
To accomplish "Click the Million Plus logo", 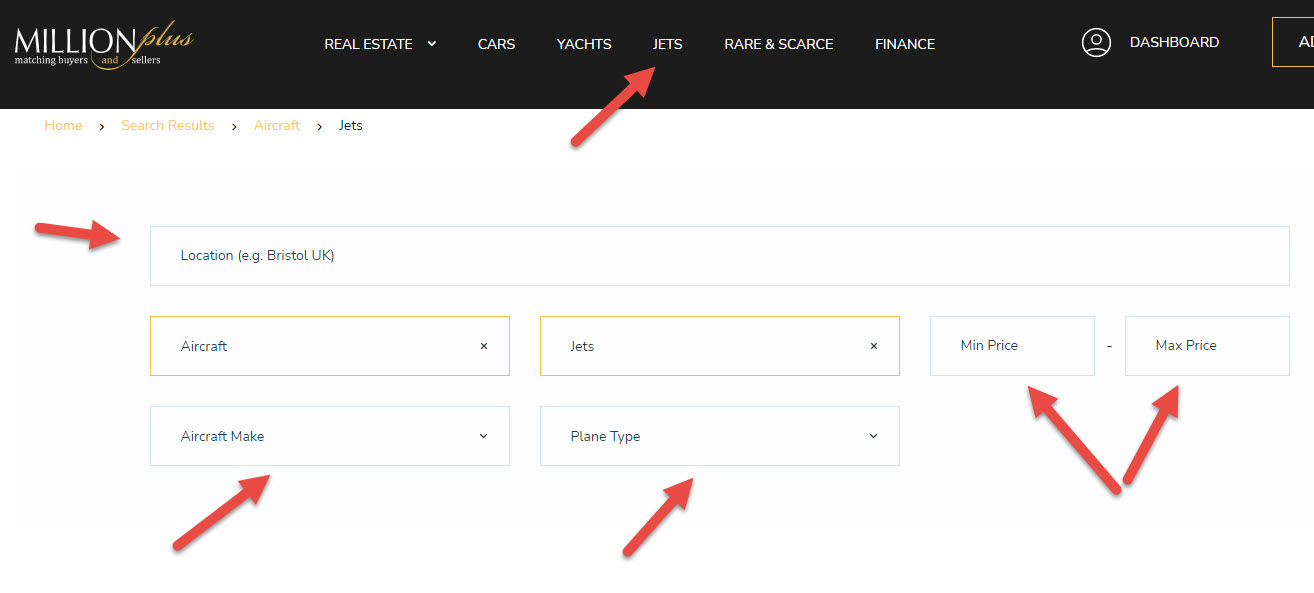I will (x=103, y=44).
